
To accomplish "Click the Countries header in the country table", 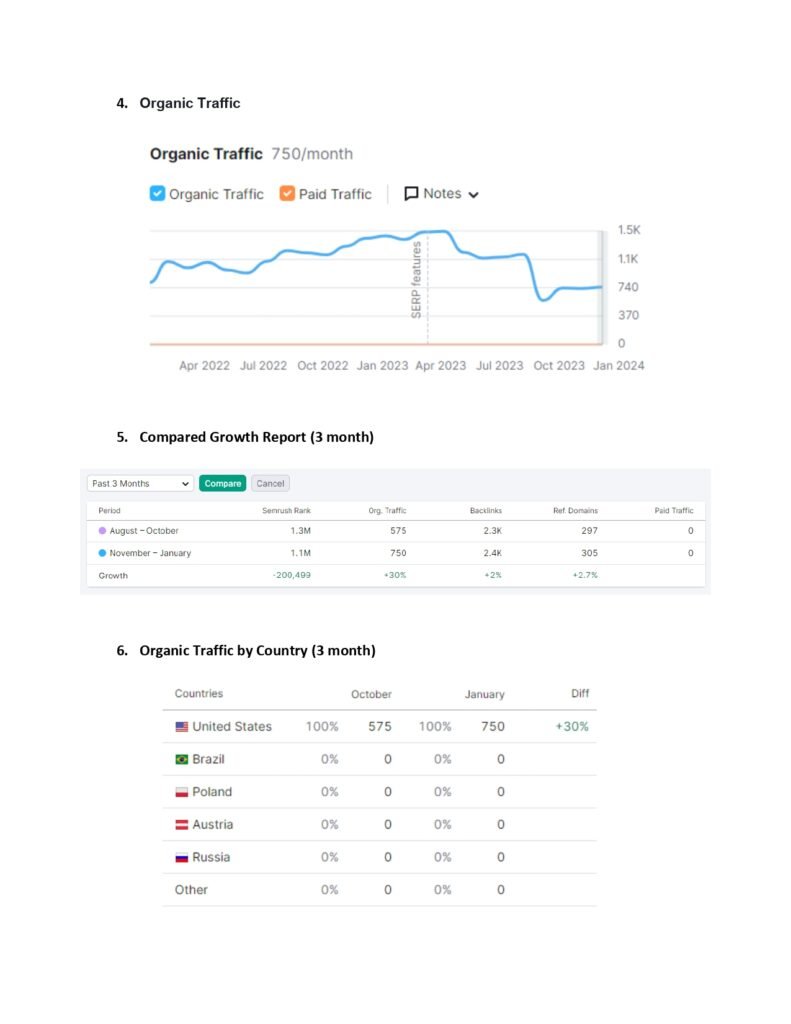I will (199, 694).
